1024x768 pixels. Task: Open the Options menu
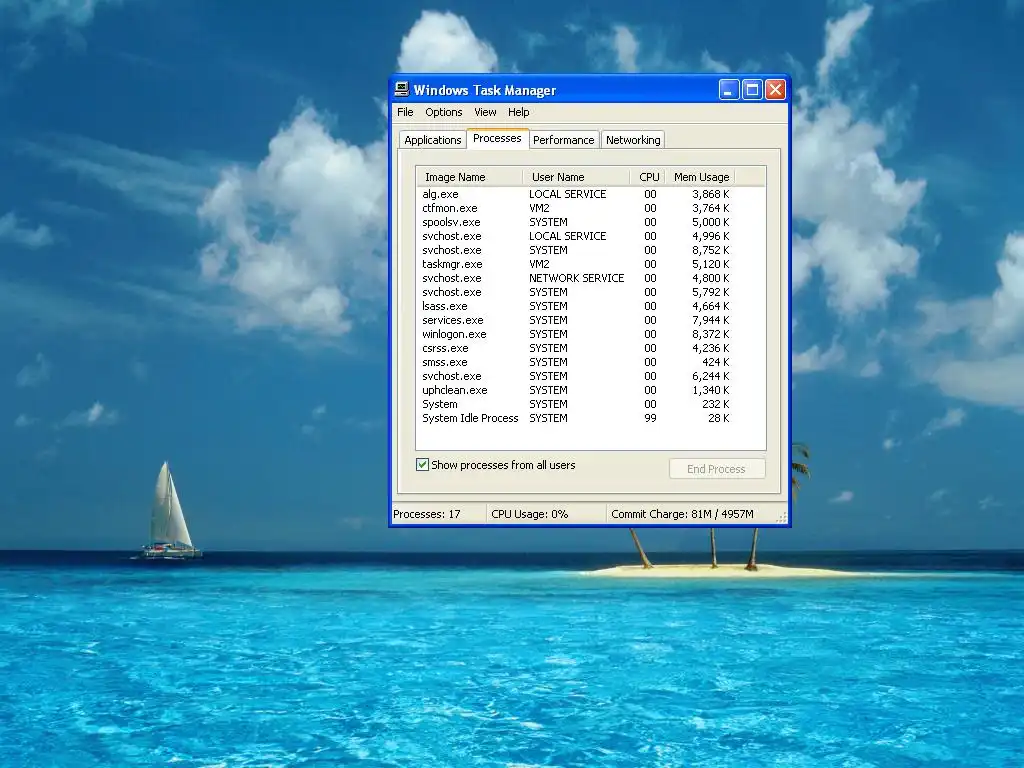[x=443, y=112]
